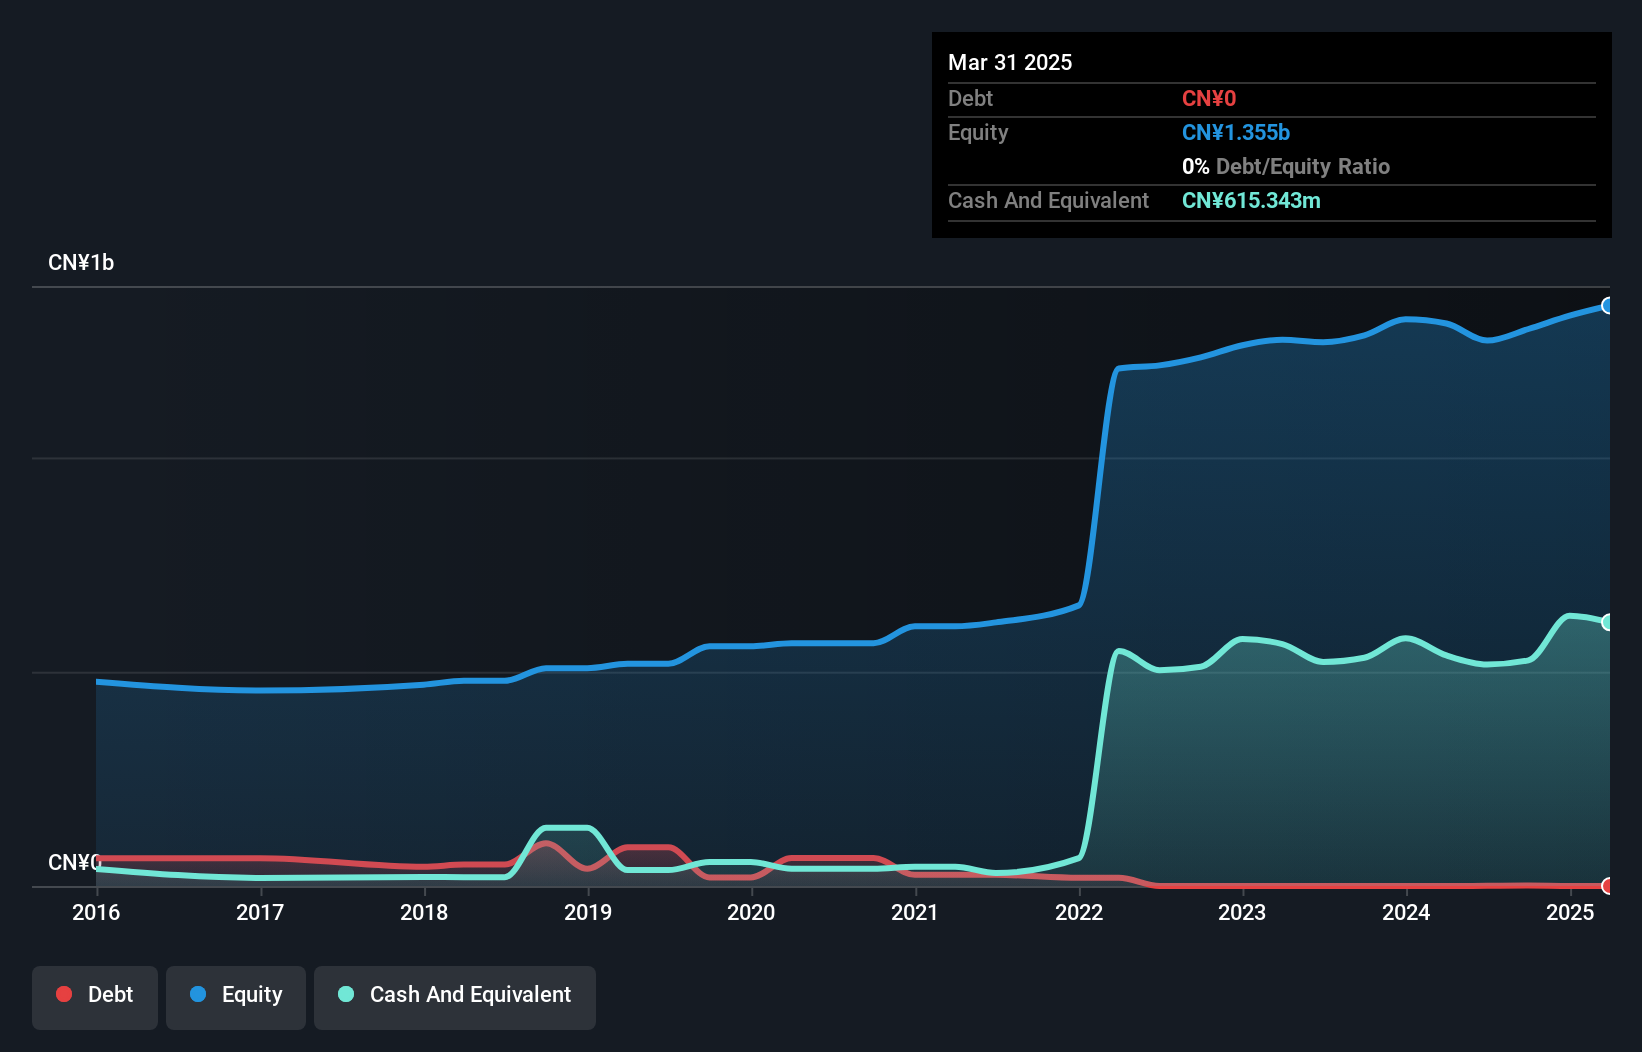Image resolution: width=1642 pixels, height=1052 pixels.
Task: Toggle Cash And Equivalent legend button
Action: pos(455,997)
